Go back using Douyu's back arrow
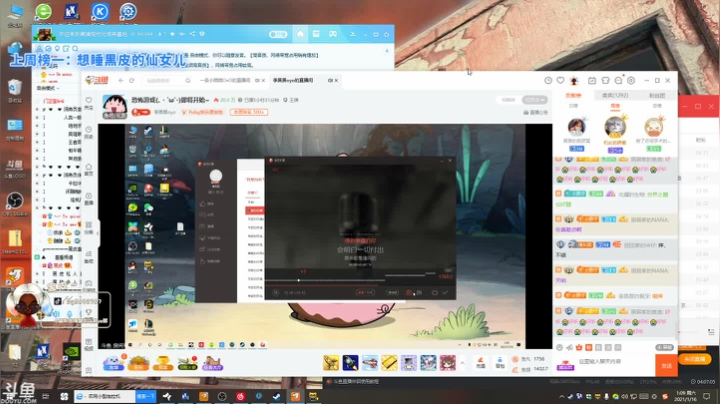720x404 pixels. coord(121,80)
